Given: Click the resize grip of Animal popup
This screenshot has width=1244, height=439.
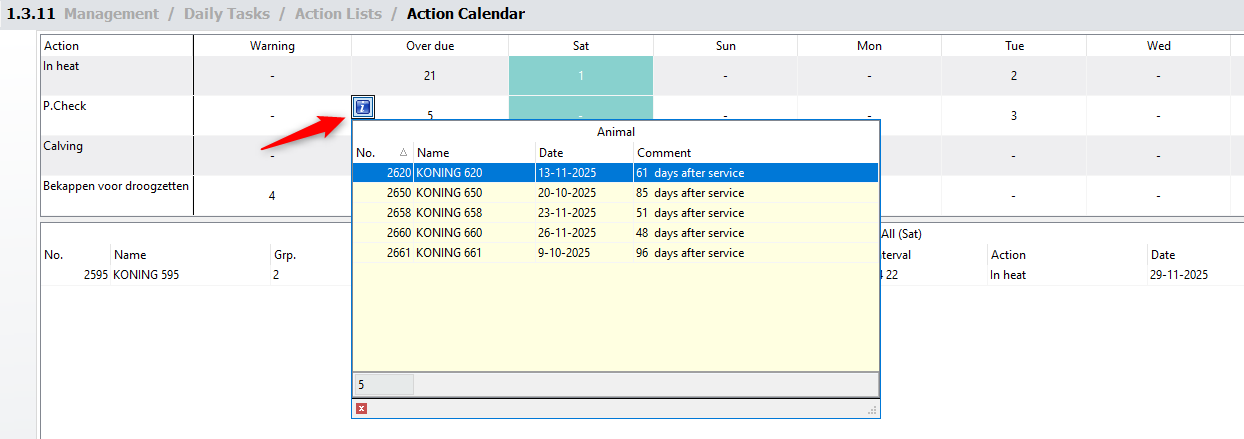Looking at the screenshot, I should pos(872,409).
